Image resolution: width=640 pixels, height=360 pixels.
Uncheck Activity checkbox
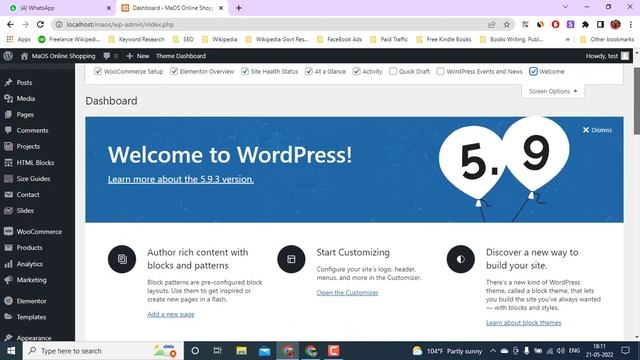click(x=357, y=71)
